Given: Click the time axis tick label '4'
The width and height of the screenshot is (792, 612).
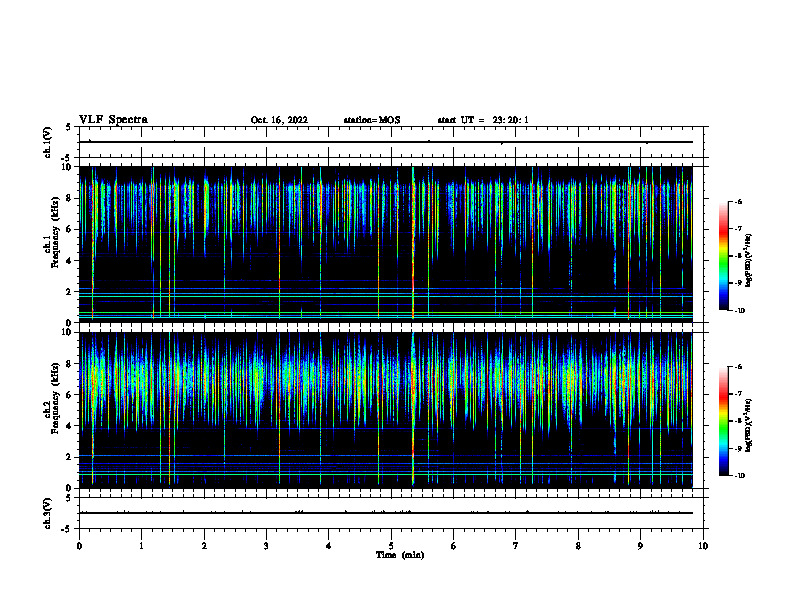Looking at the screenshot, I should [329, 546].
